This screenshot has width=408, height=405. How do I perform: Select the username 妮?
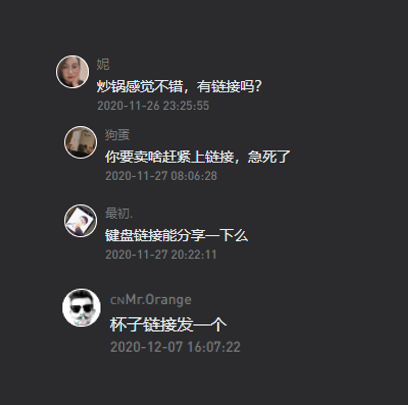pos(103,64)
